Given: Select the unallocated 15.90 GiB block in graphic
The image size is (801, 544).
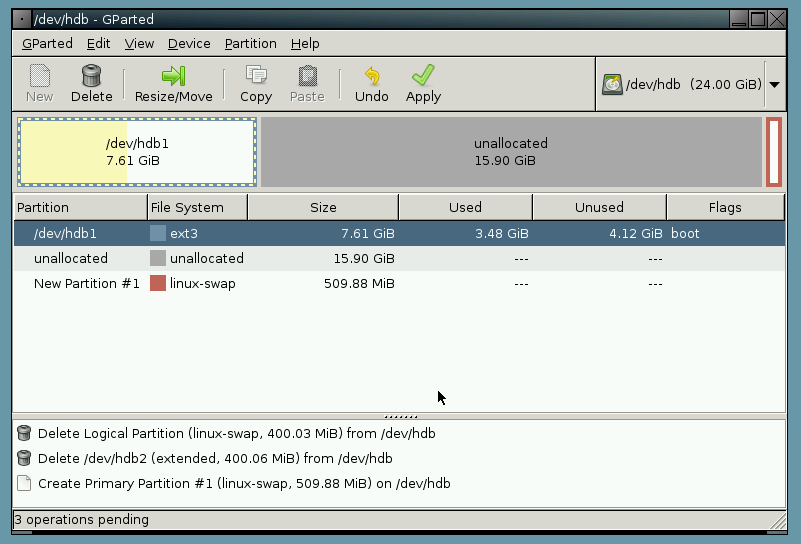Looking at the screenshot, I should point(511,152).
